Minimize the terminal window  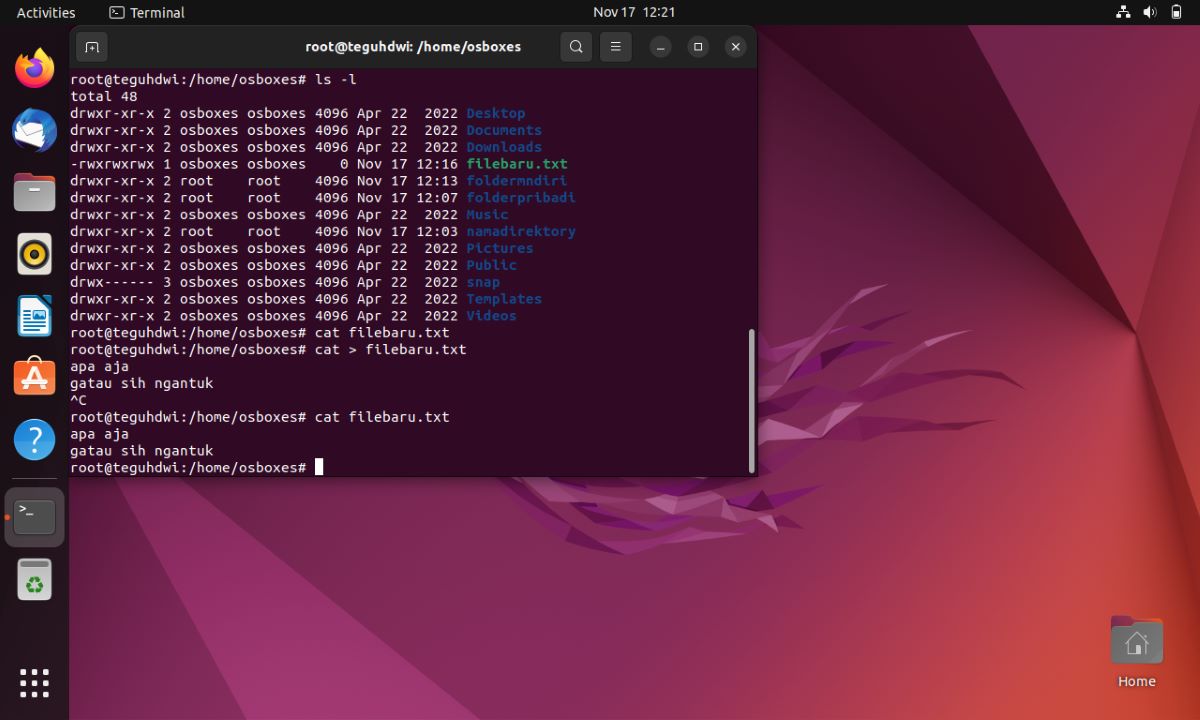pos(660,47)
